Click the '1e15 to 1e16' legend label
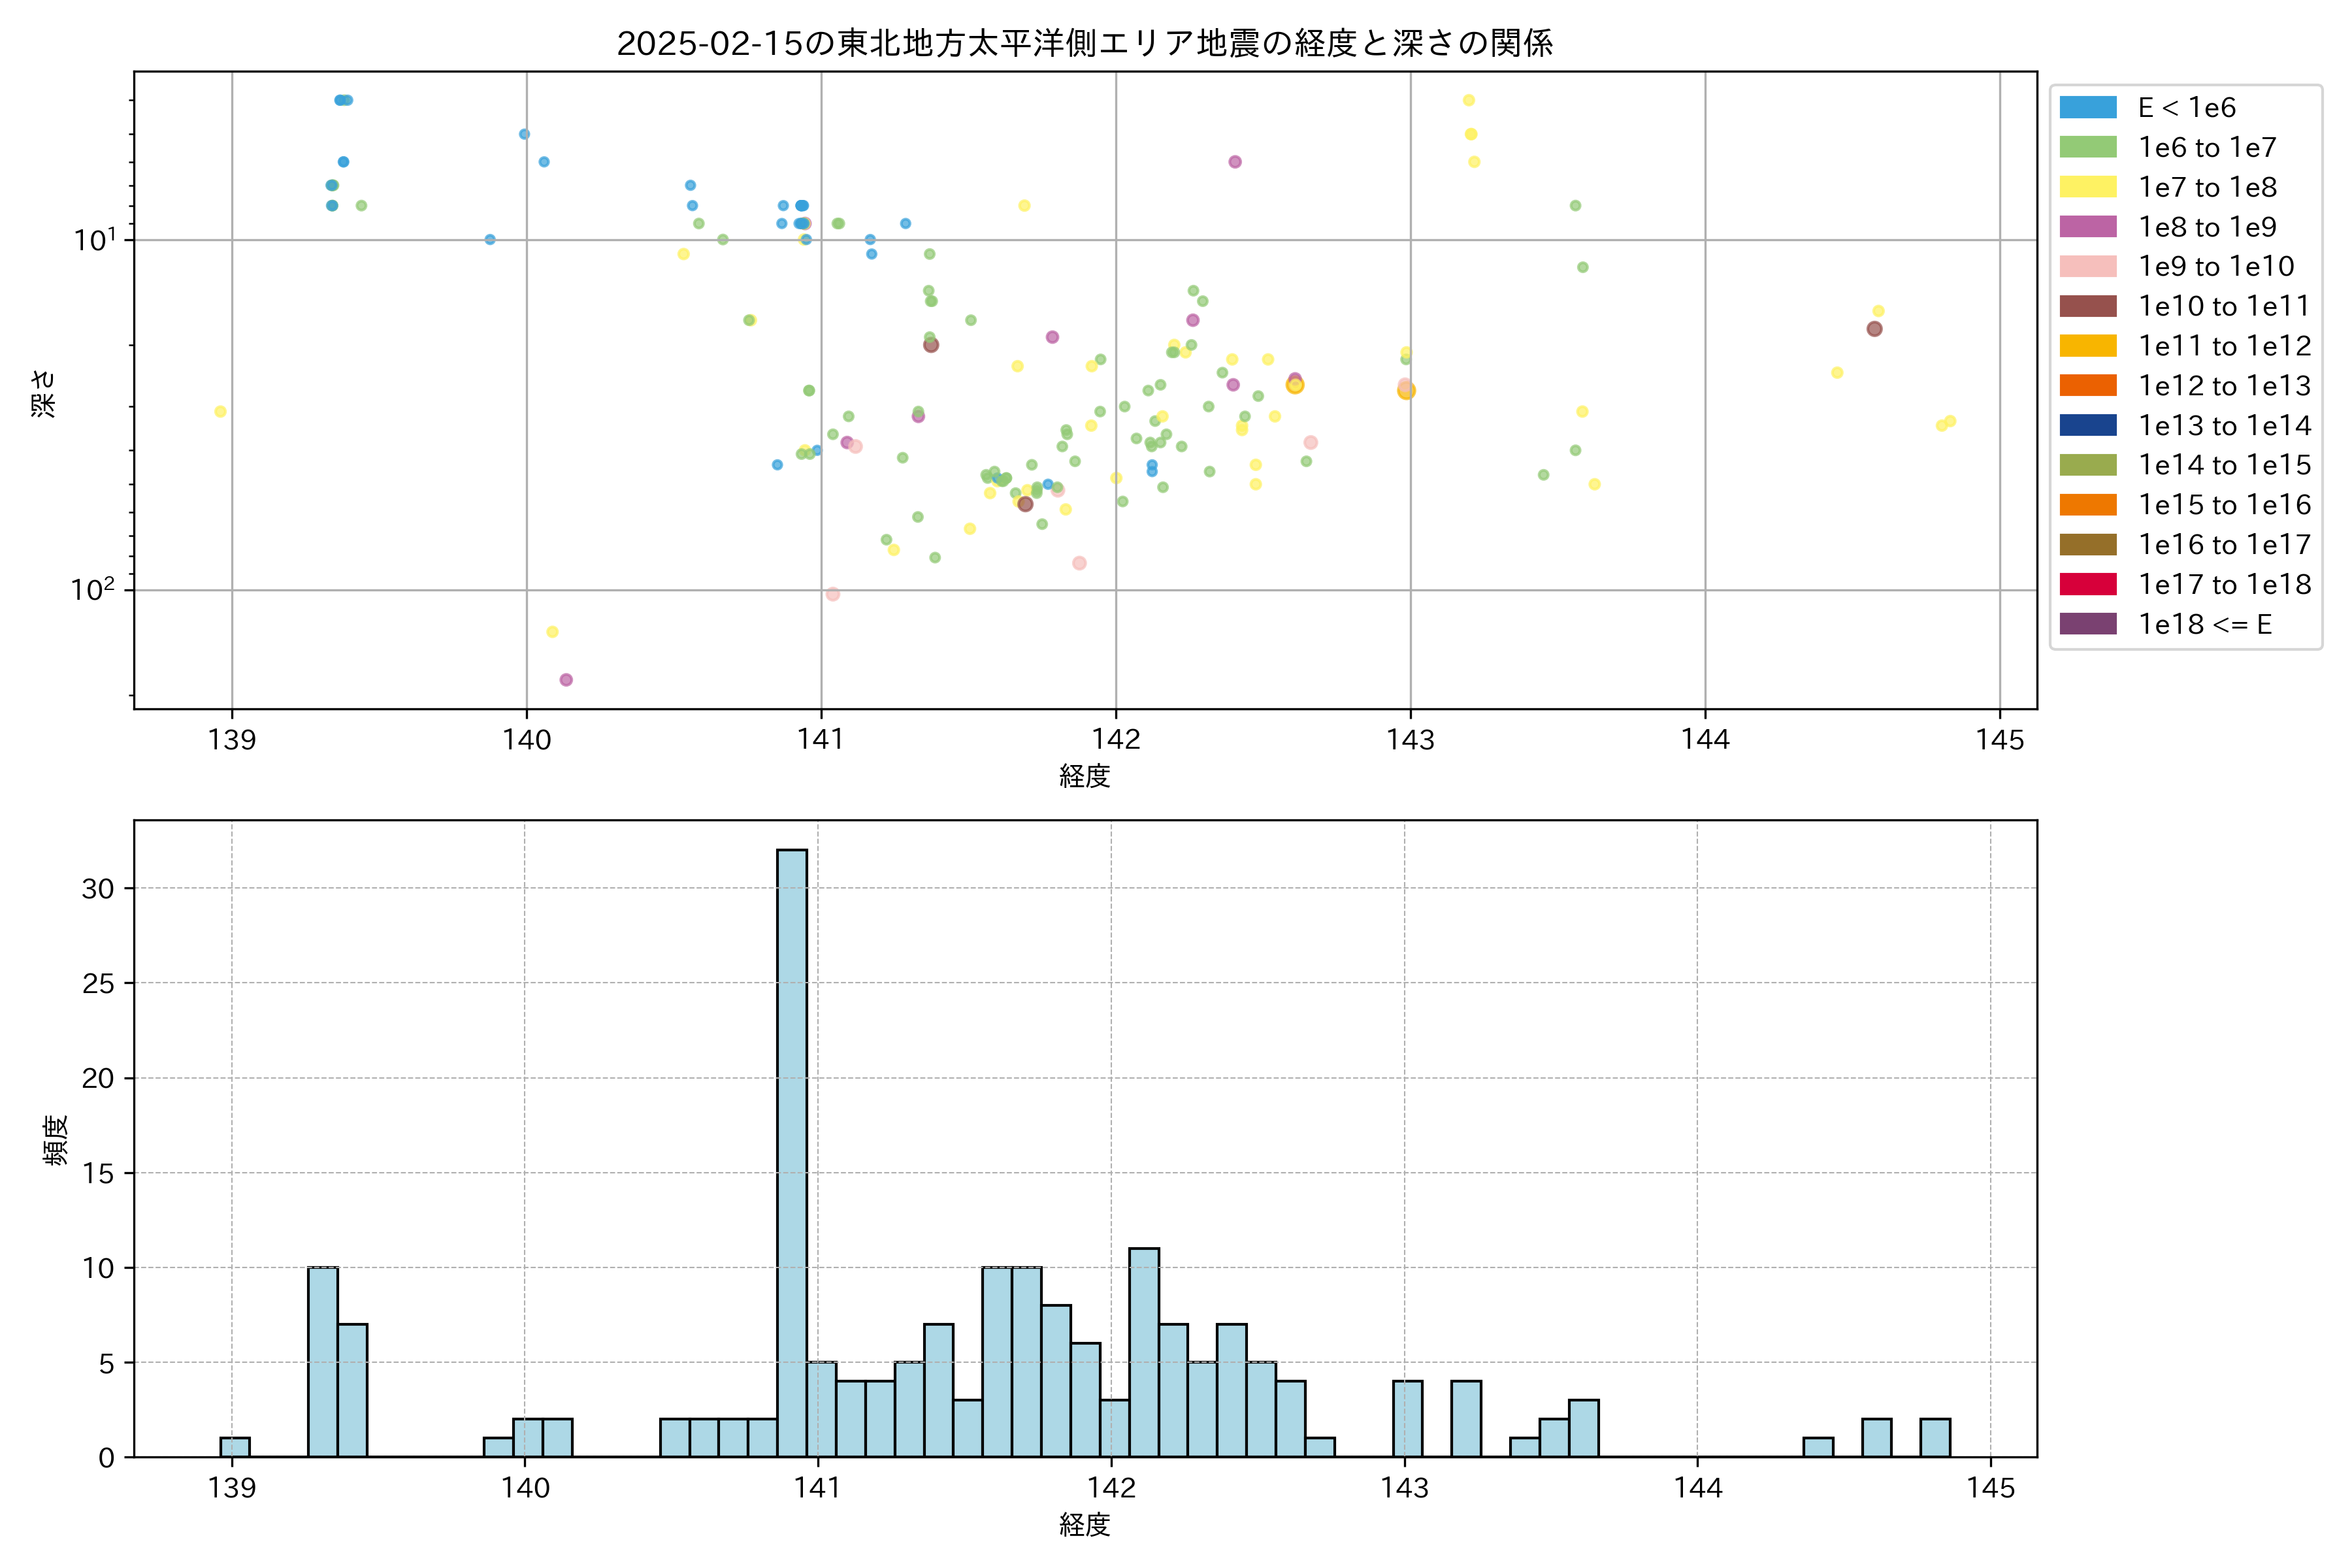Viewport: 2352px width, 1568px height. (x=2224, y=505)
